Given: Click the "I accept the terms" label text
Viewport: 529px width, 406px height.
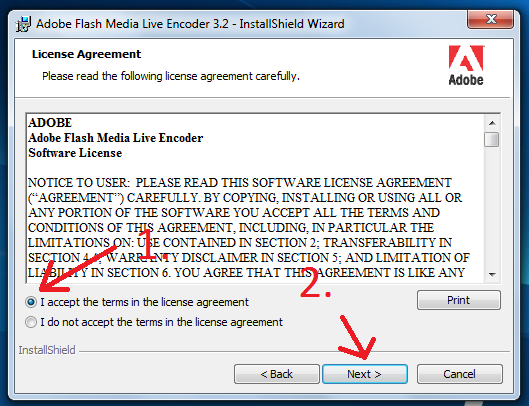Looking at the screenshot, I should click(144, 302).
